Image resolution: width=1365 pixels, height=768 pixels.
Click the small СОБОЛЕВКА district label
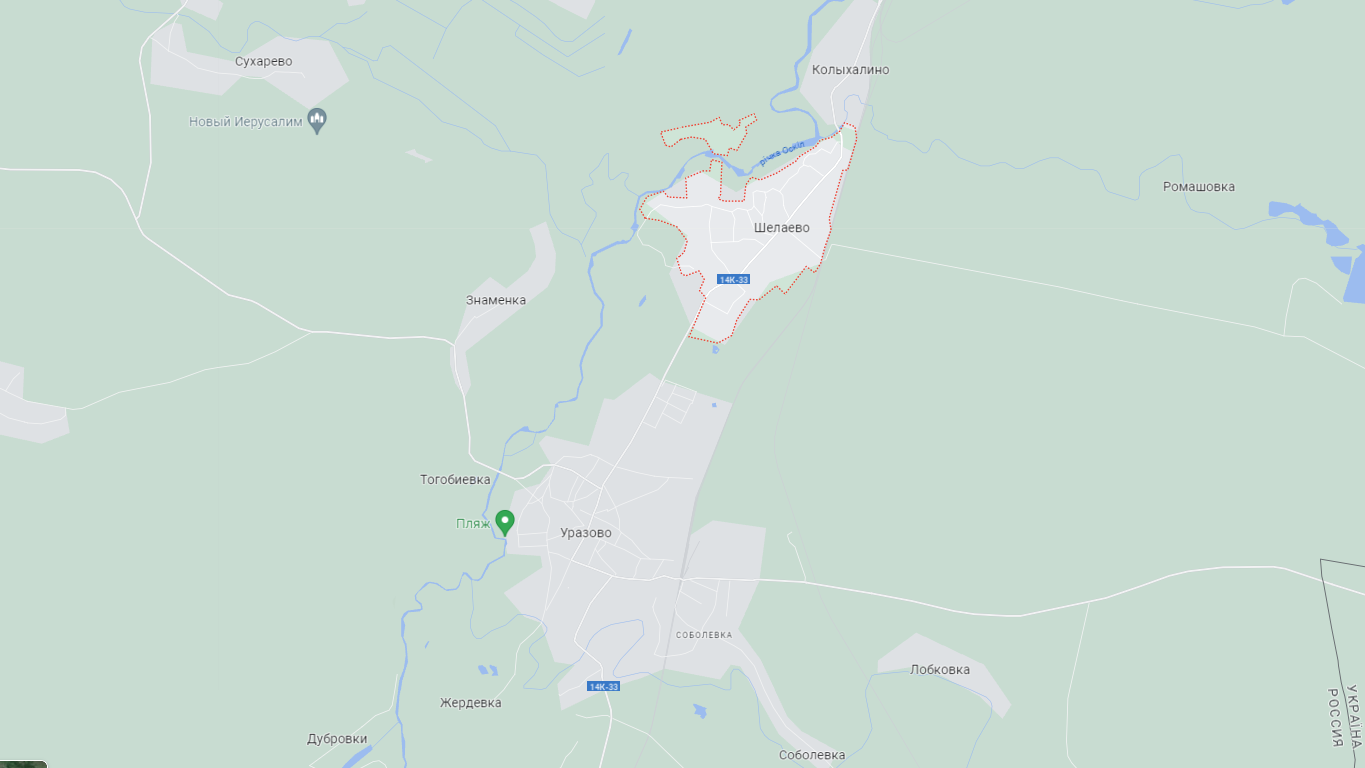coord(704,635)
